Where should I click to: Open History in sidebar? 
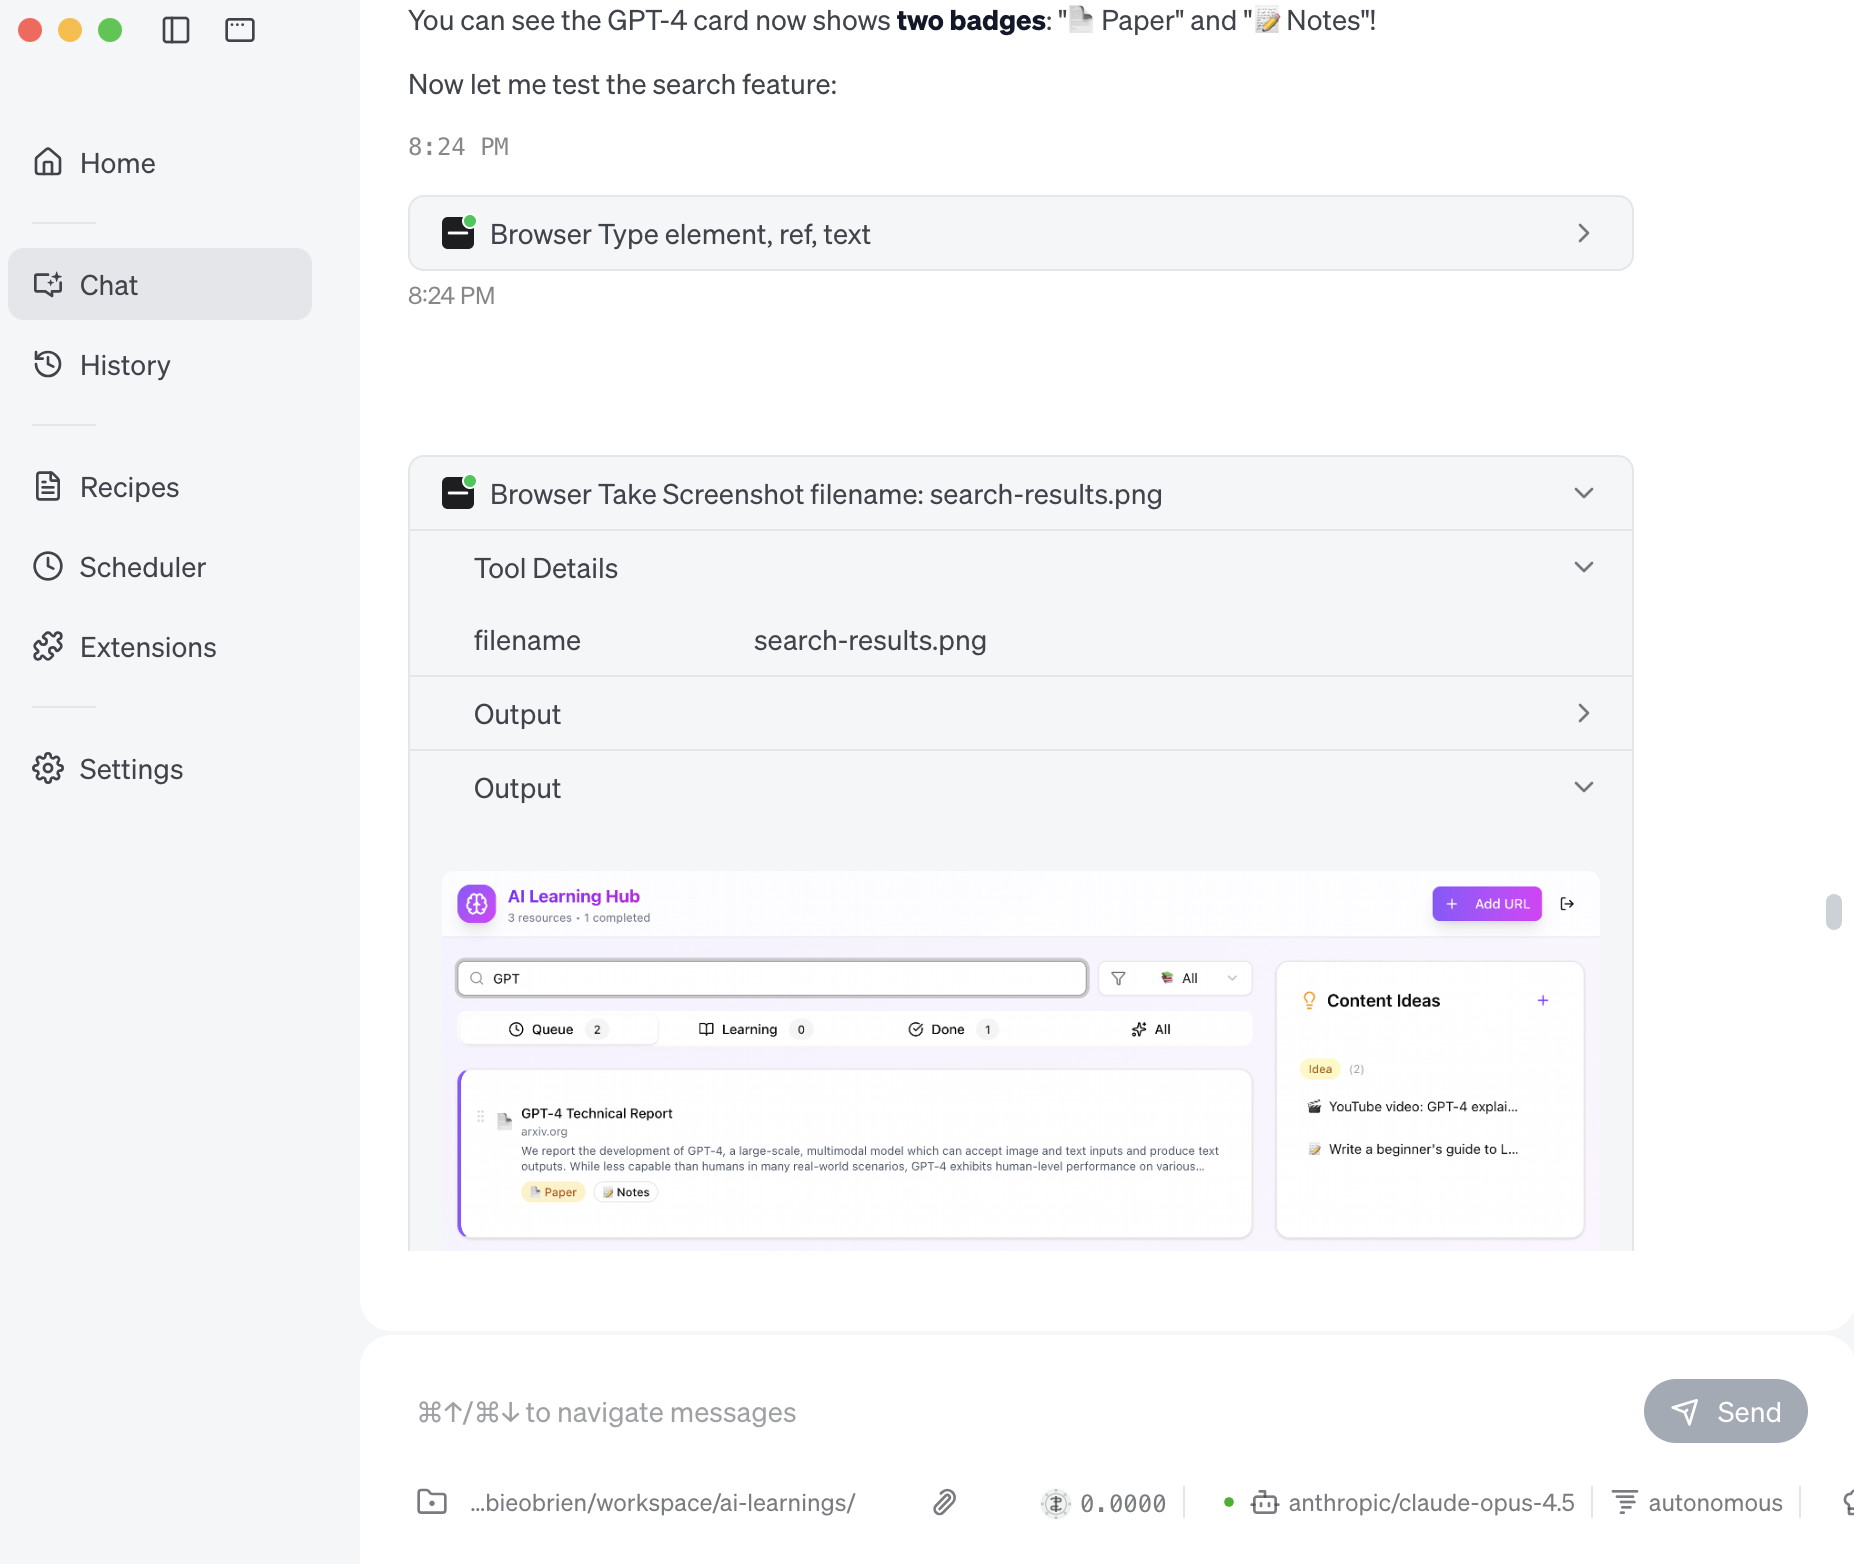coord(160,365)
